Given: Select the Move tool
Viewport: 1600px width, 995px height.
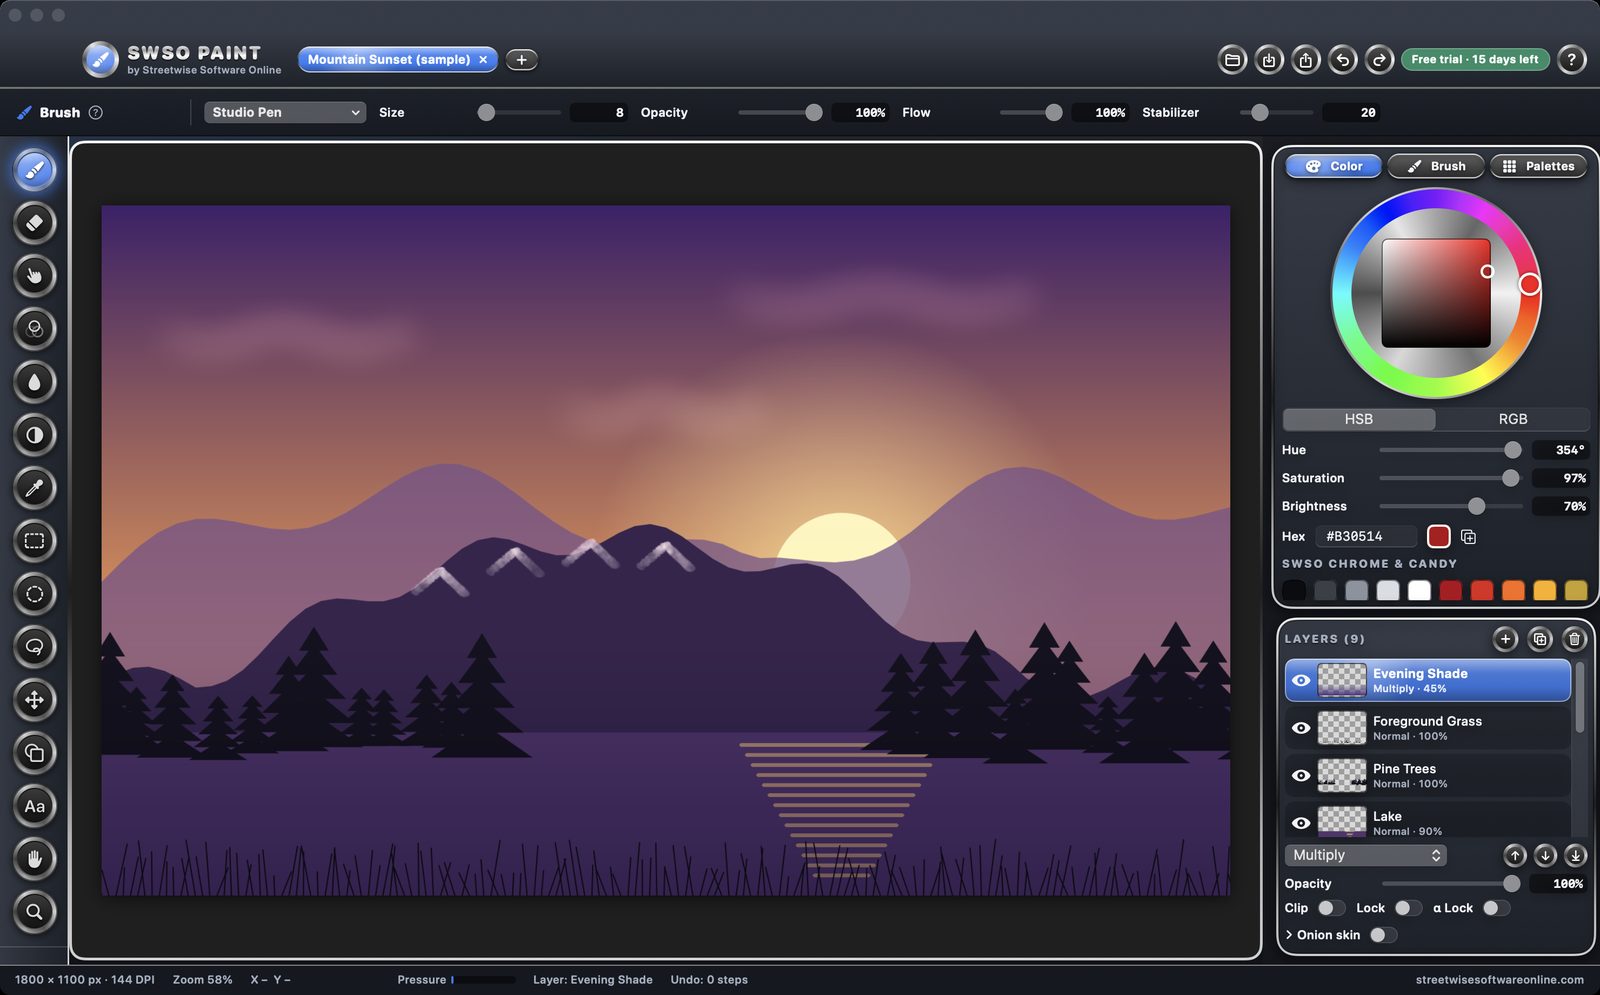Looking at the screenshot, I should tap(34, 700).
